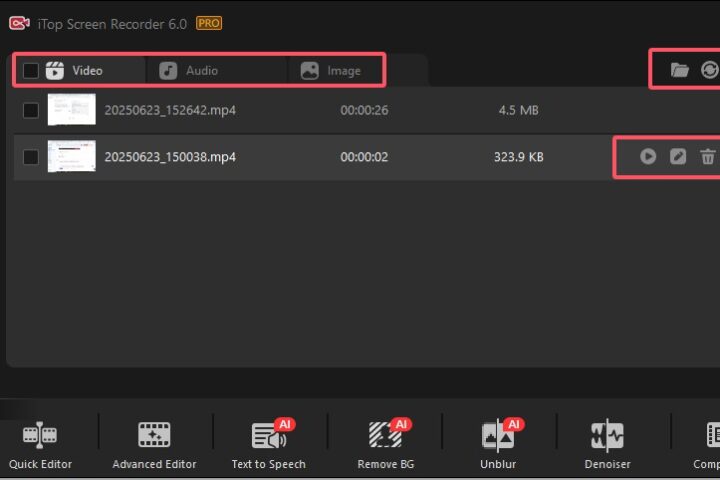The height and width of the screenshot is (480, 720).
Task: Select the Video tab
Action: coord(86,71)
